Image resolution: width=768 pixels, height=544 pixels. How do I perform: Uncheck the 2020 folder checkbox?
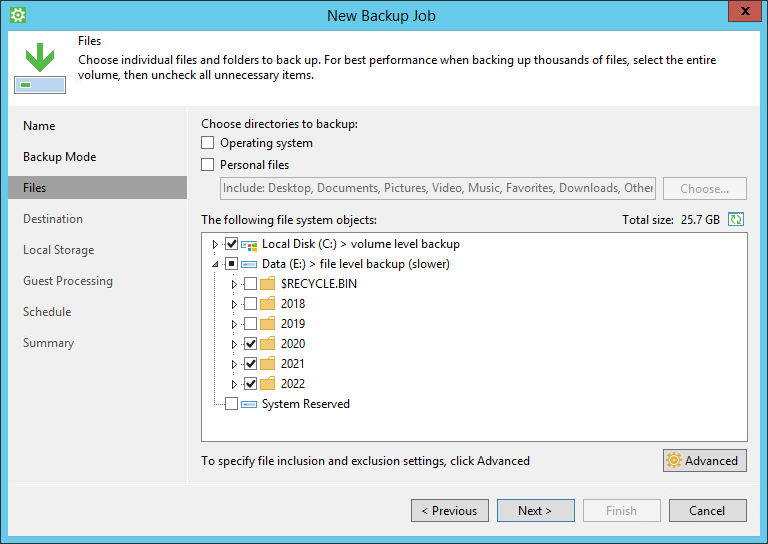point(250,344)
